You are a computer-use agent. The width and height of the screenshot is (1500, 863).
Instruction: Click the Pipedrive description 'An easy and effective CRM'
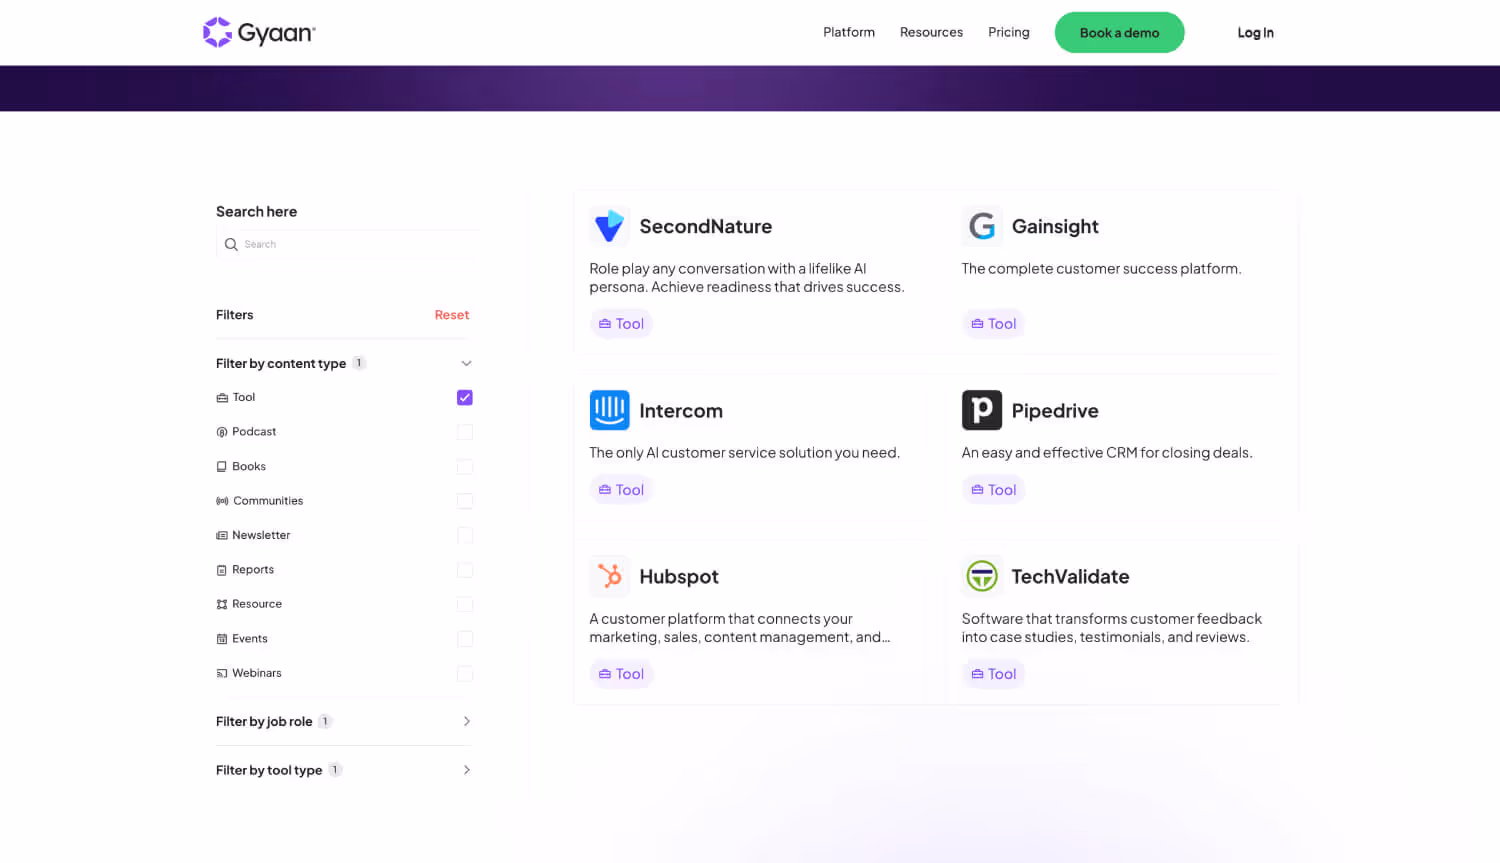(x=1107, y=452)
